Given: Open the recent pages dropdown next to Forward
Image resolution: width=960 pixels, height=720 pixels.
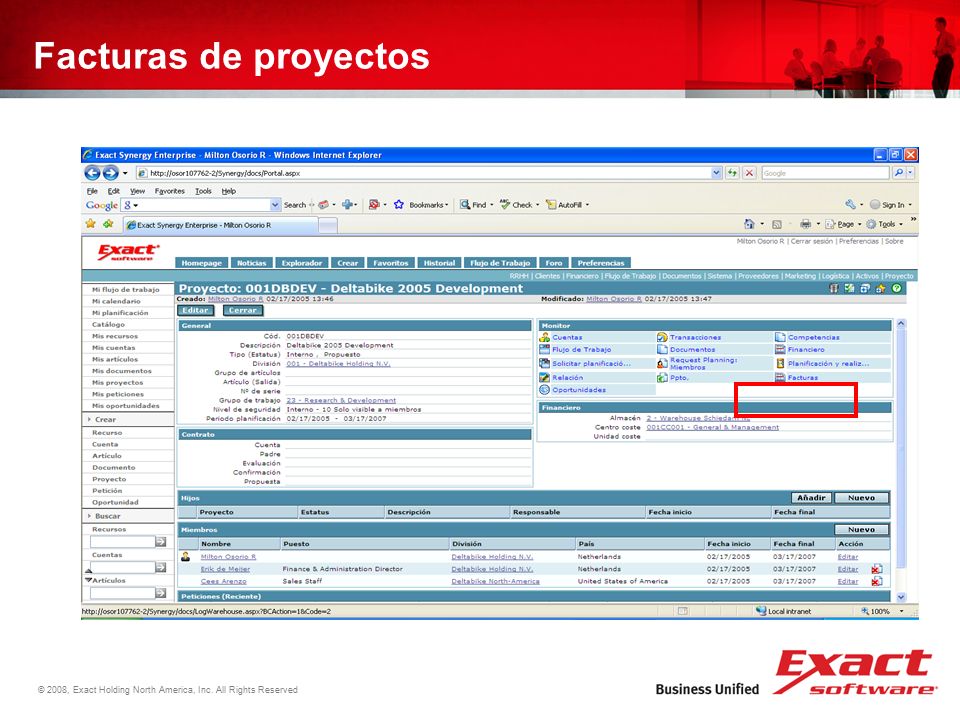Looking at the screenshot, I should [x=125, y=173].
